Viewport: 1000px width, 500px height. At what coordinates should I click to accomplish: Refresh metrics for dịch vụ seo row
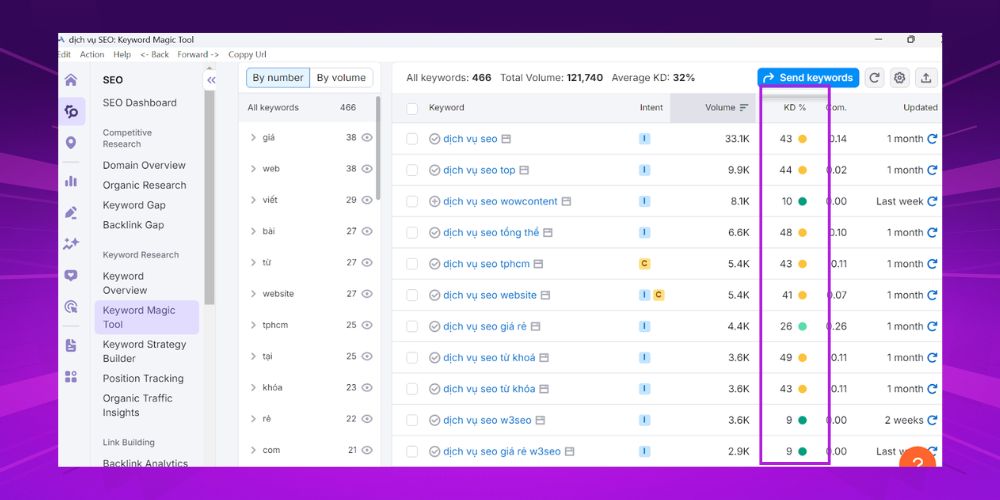coord(932,138)
